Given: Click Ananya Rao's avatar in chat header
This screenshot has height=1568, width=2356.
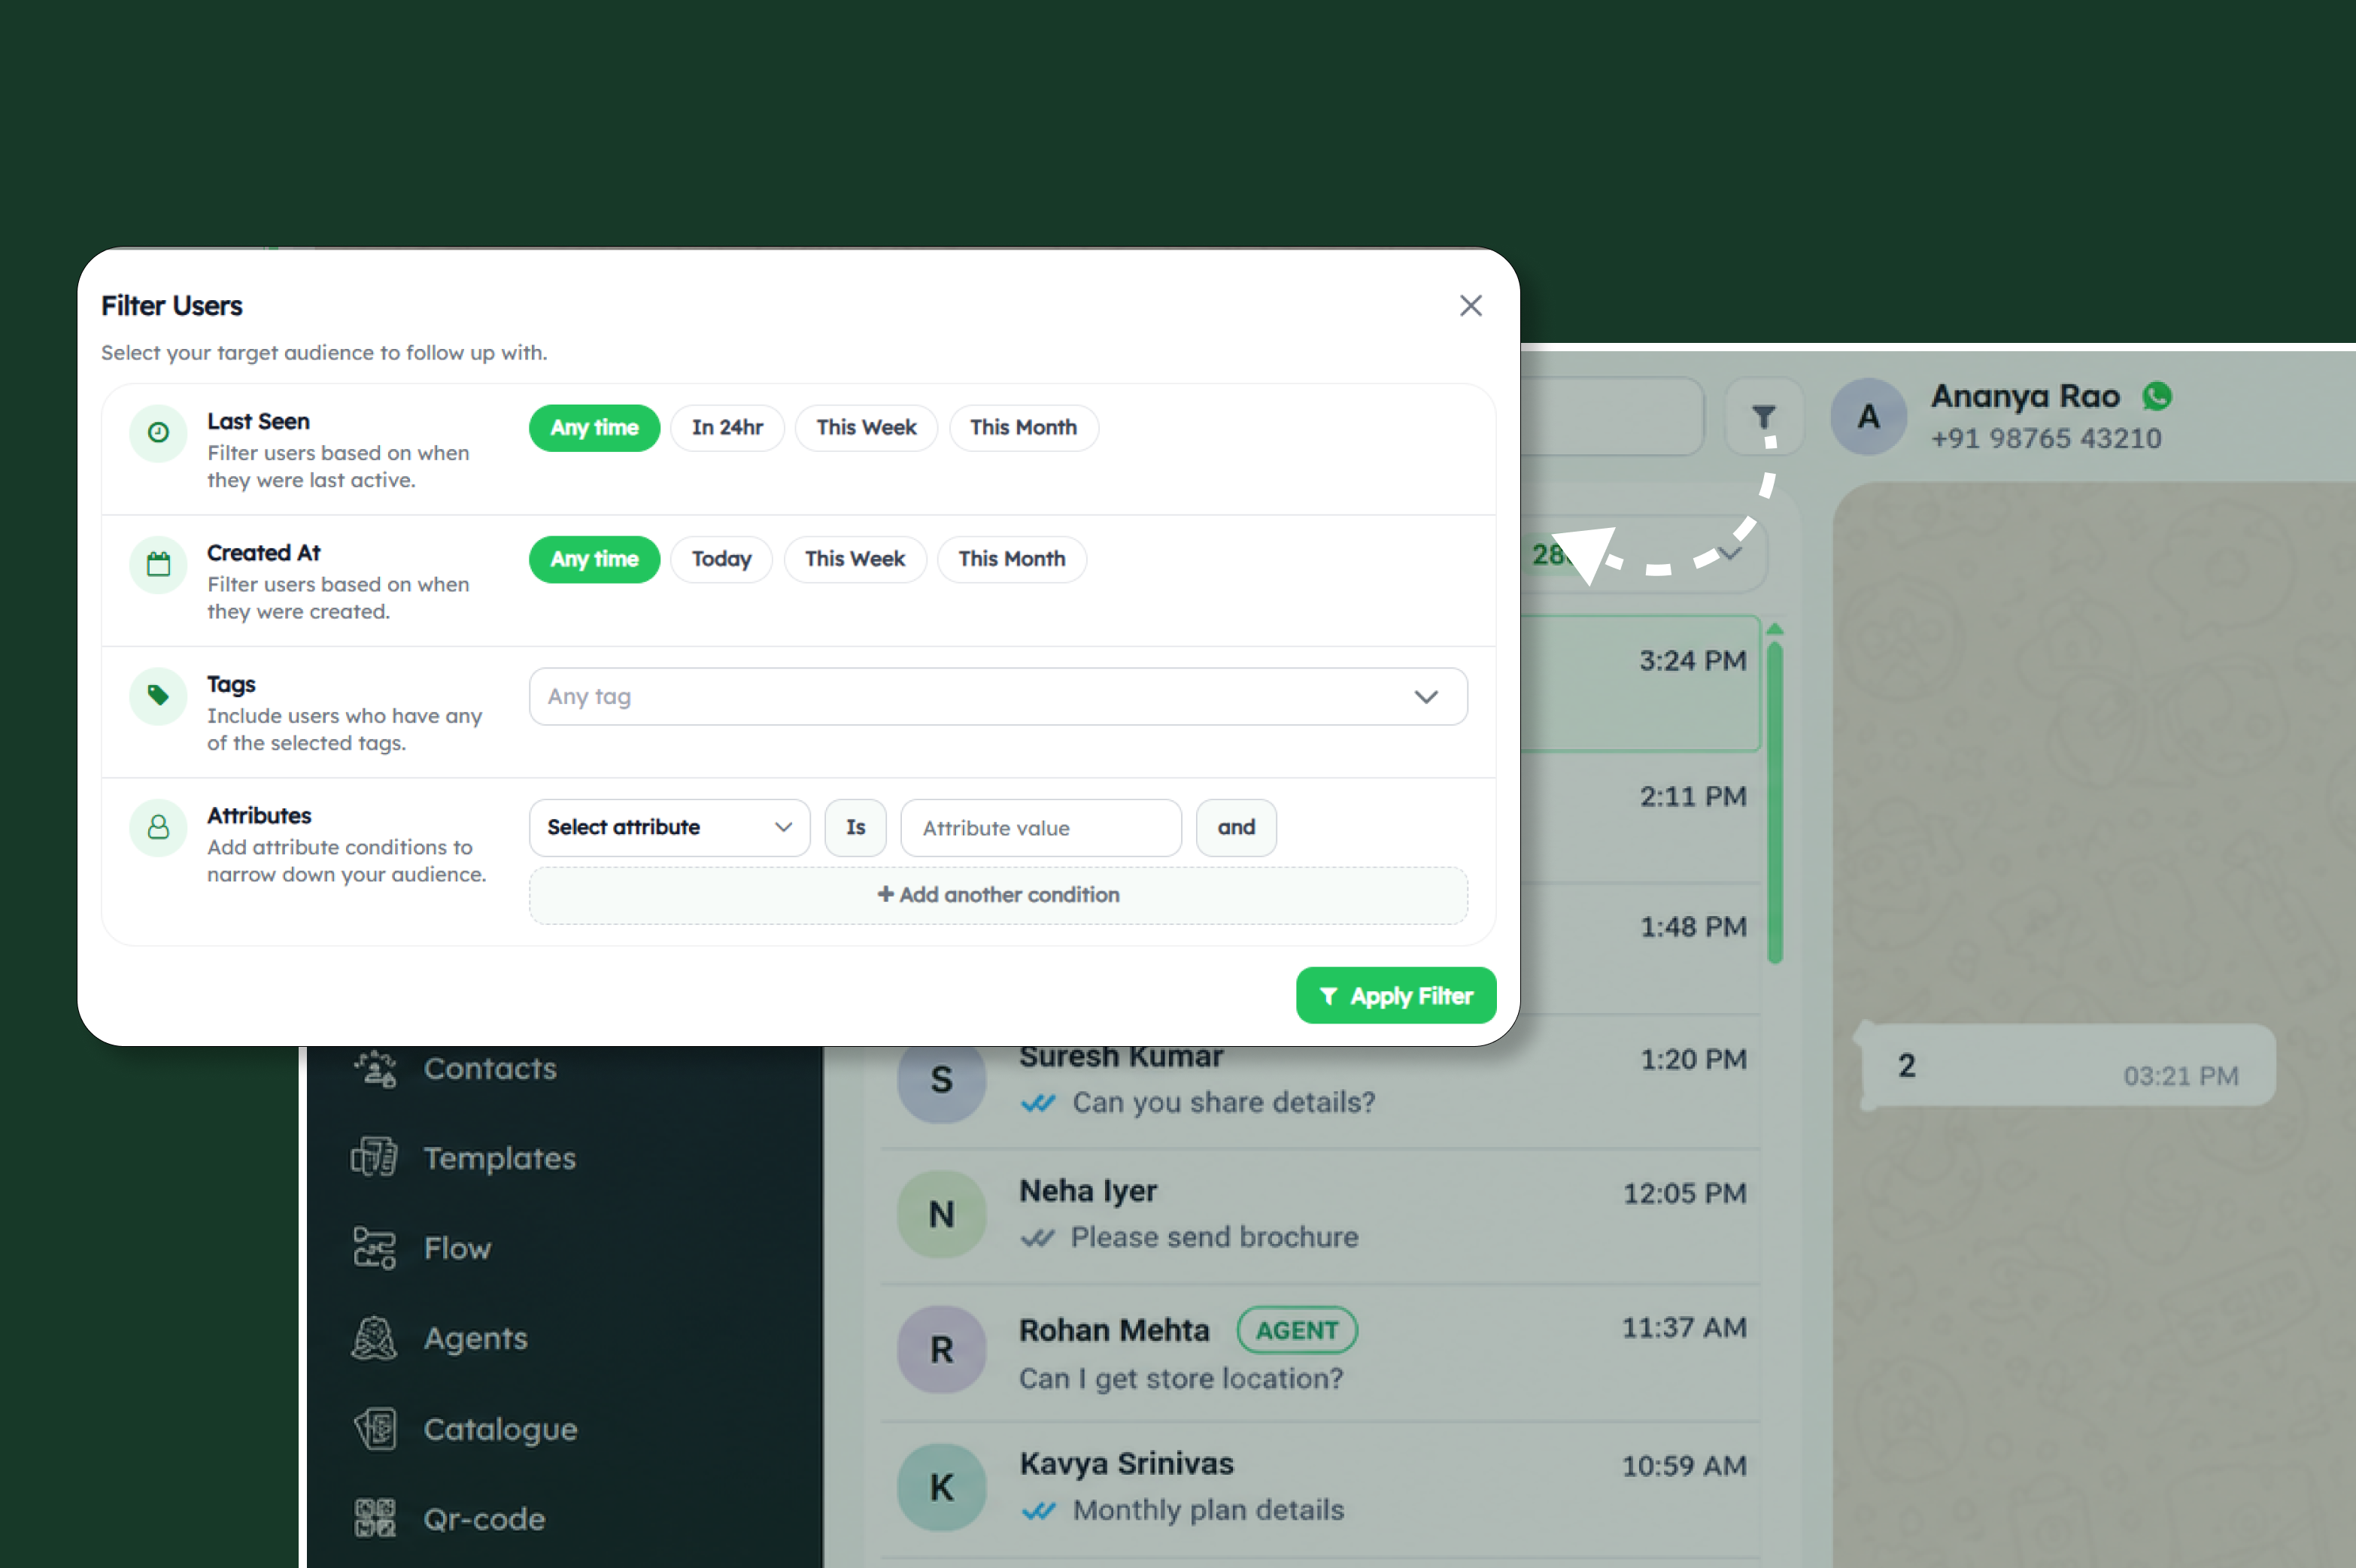Looking at the screenshot, I should [x=1868, y=417].
